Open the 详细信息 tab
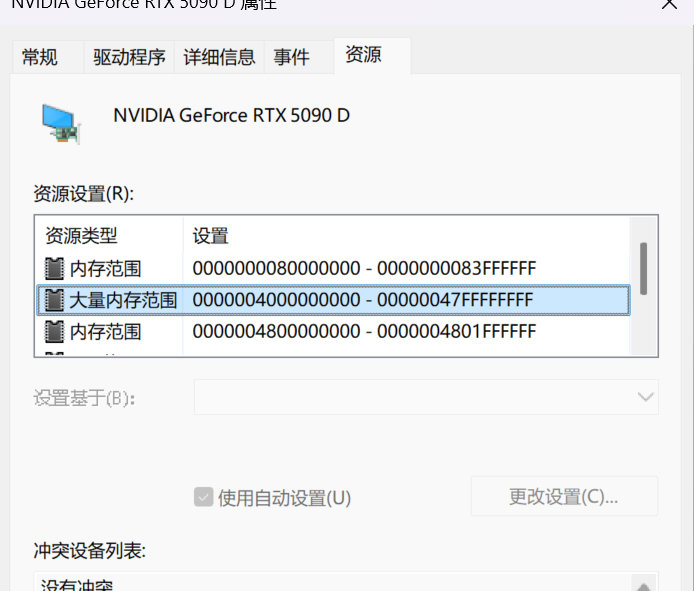Image resolution: width=694 pixels, height=591 pixels. click(x=220, y=57)
